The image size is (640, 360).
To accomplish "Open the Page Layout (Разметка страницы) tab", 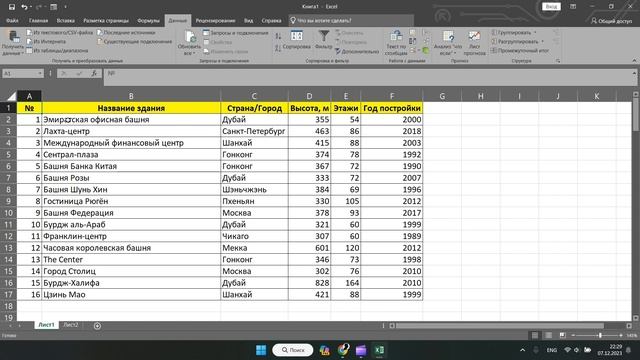I will (x=106, y=20).
